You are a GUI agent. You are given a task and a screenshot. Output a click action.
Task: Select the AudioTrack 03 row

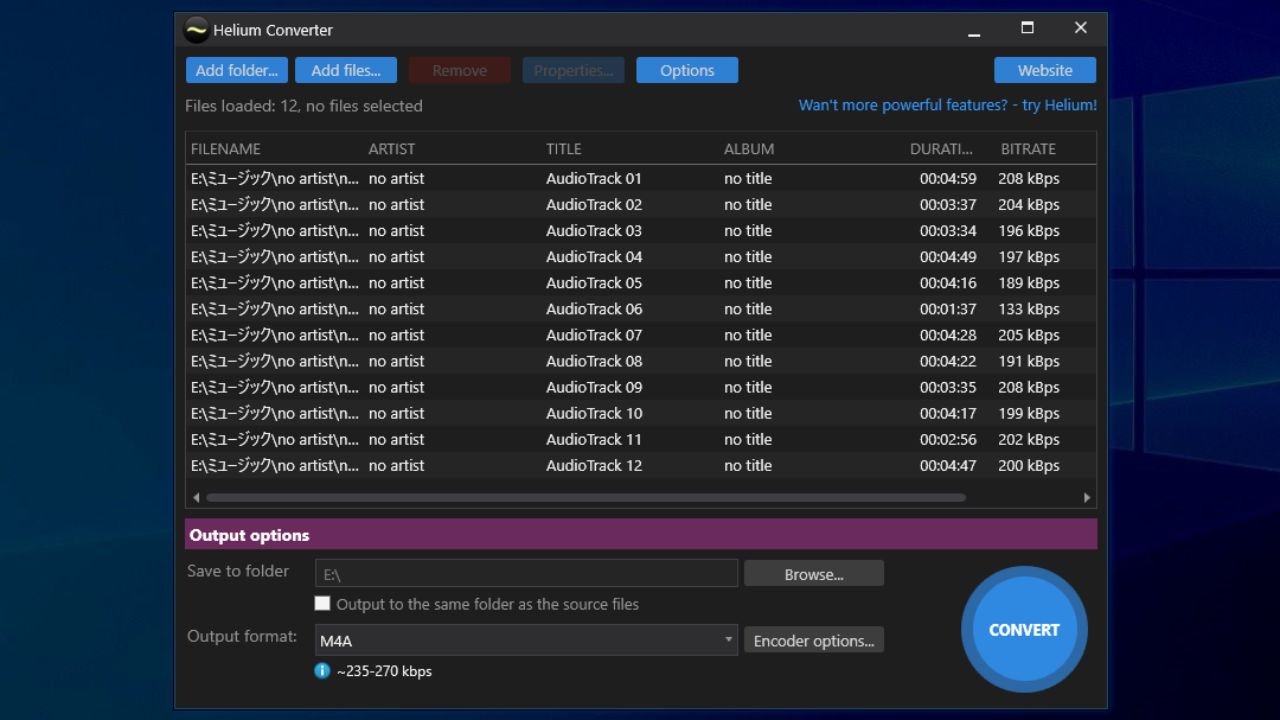tap(640, 230)
